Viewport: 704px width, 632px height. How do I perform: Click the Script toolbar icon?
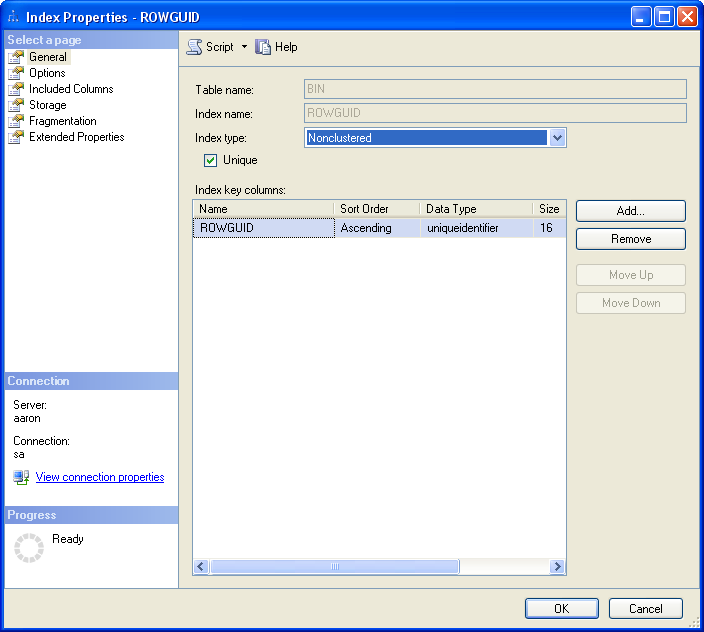pyautogui.click(x=195, y=47)
